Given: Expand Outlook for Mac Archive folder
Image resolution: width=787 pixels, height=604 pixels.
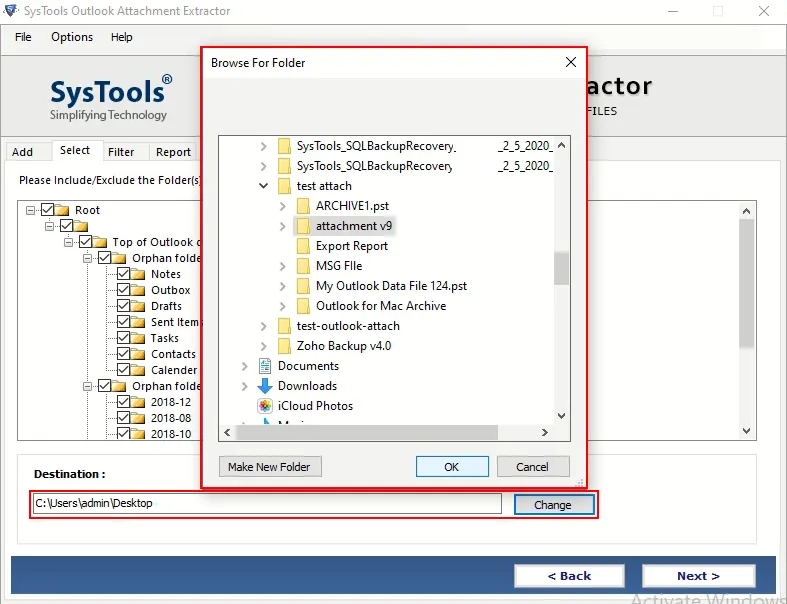Looking at the screenshot, I should coord(283,306).
